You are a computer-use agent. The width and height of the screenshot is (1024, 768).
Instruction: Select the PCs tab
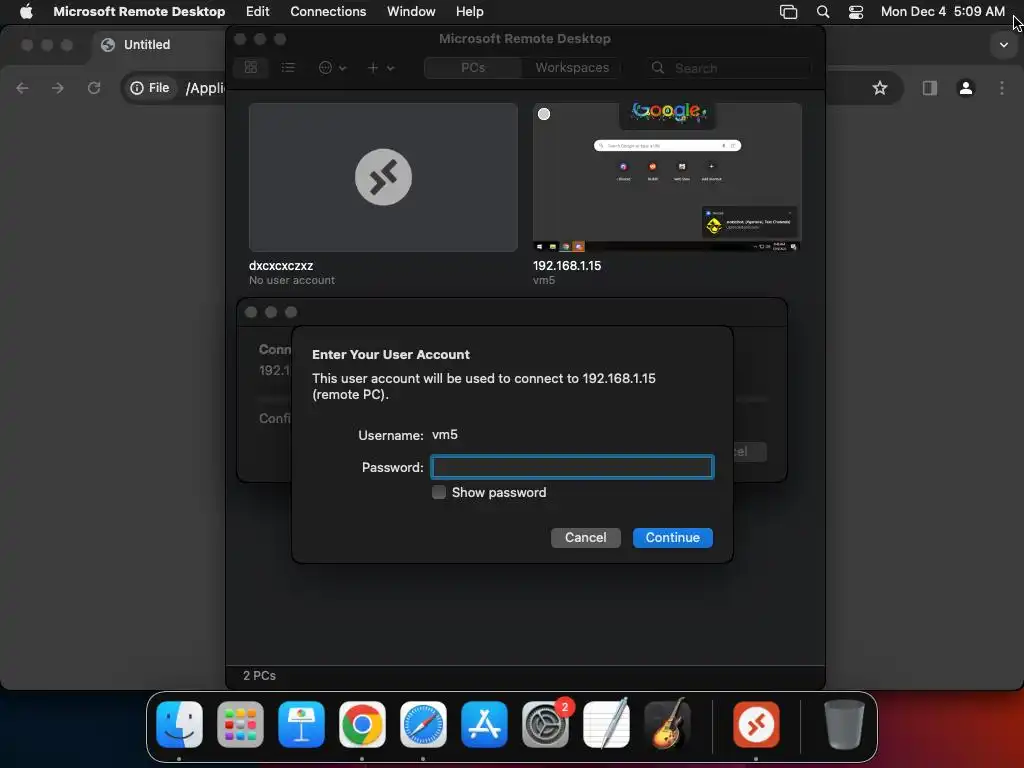[x=473, y=67]
